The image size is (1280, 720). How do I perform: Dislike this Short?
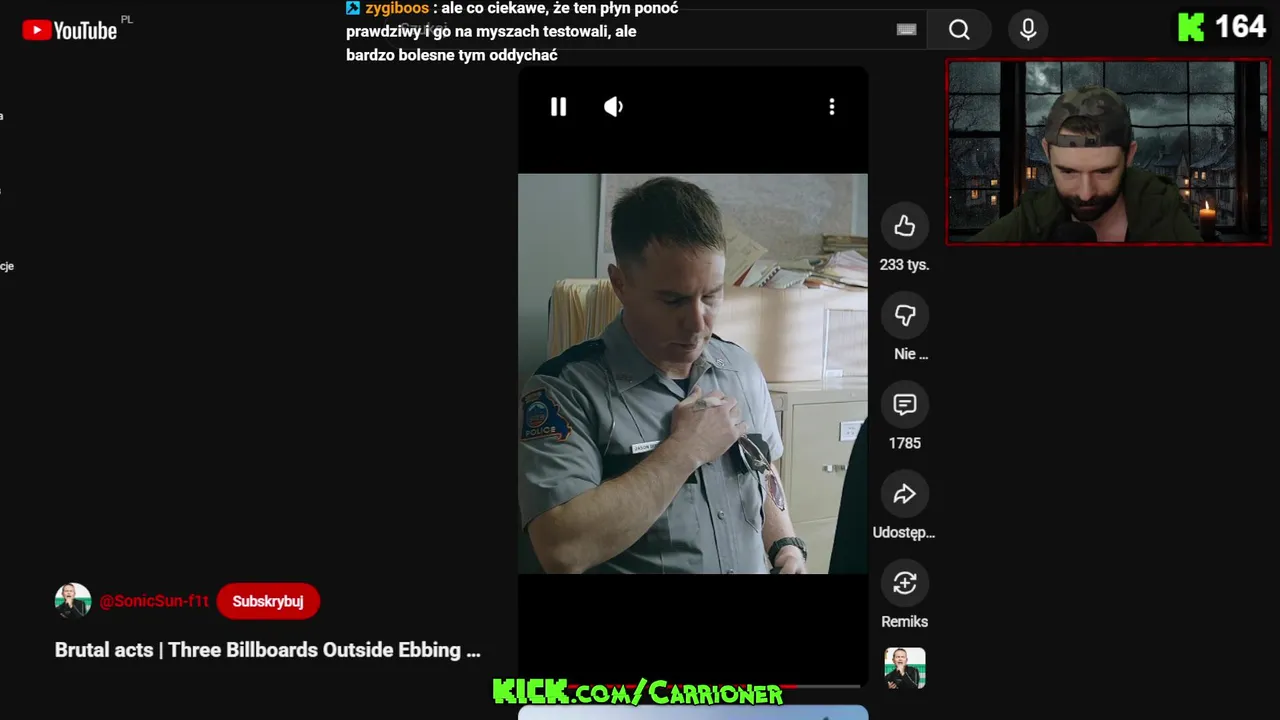click(905, 315)
